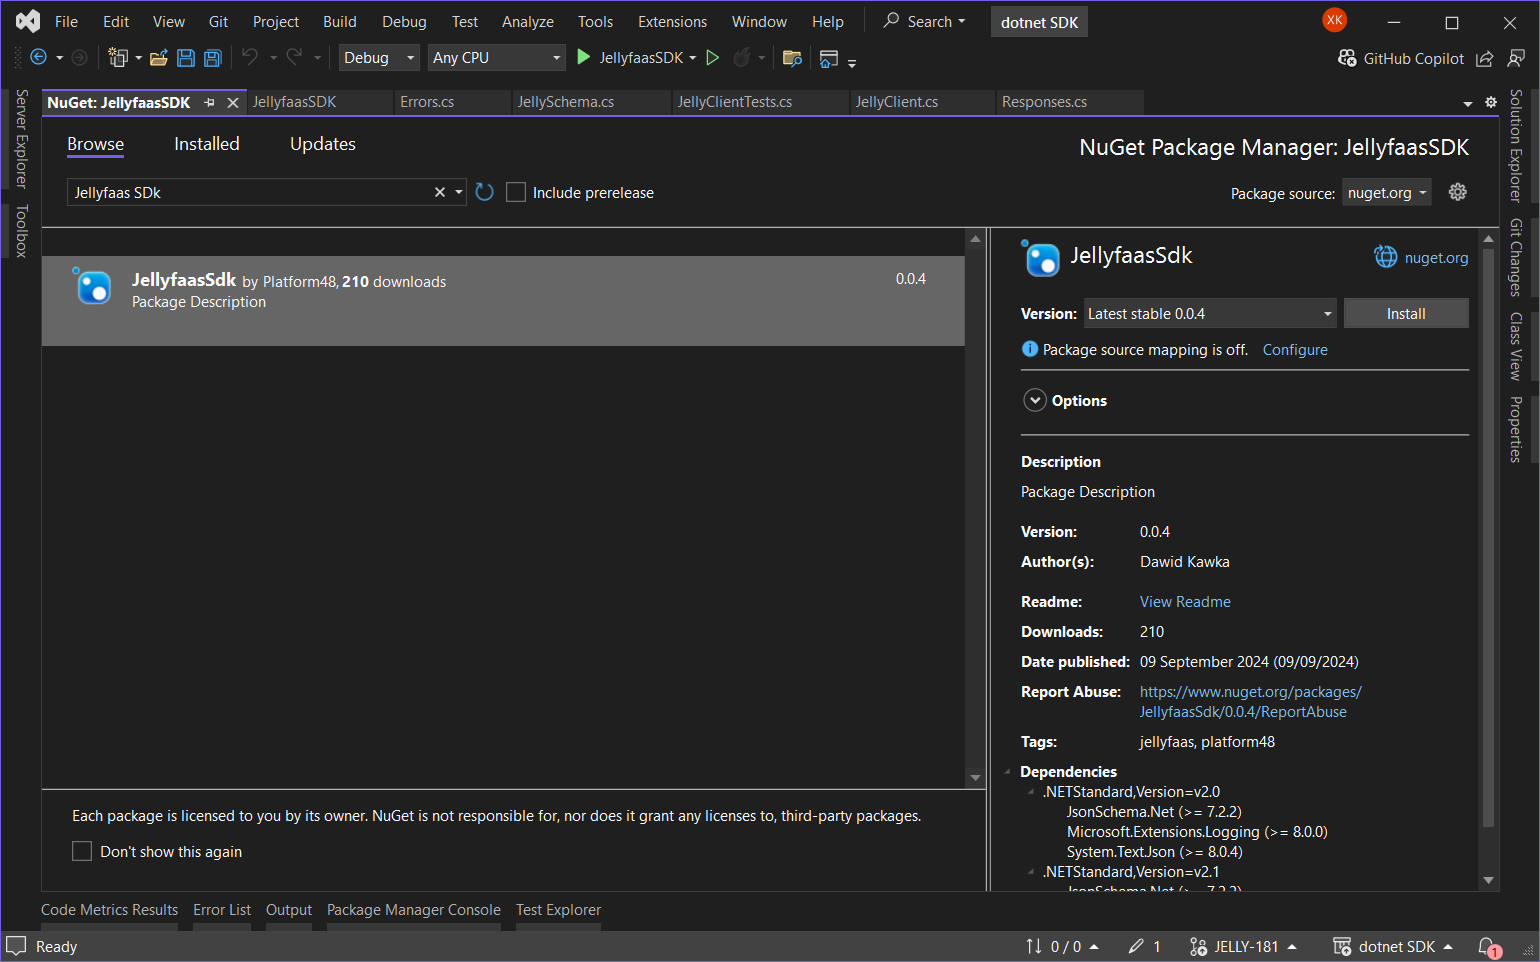
Task: Toggle the Include prerelease checkbox
Action: click(x=516, y=192)
